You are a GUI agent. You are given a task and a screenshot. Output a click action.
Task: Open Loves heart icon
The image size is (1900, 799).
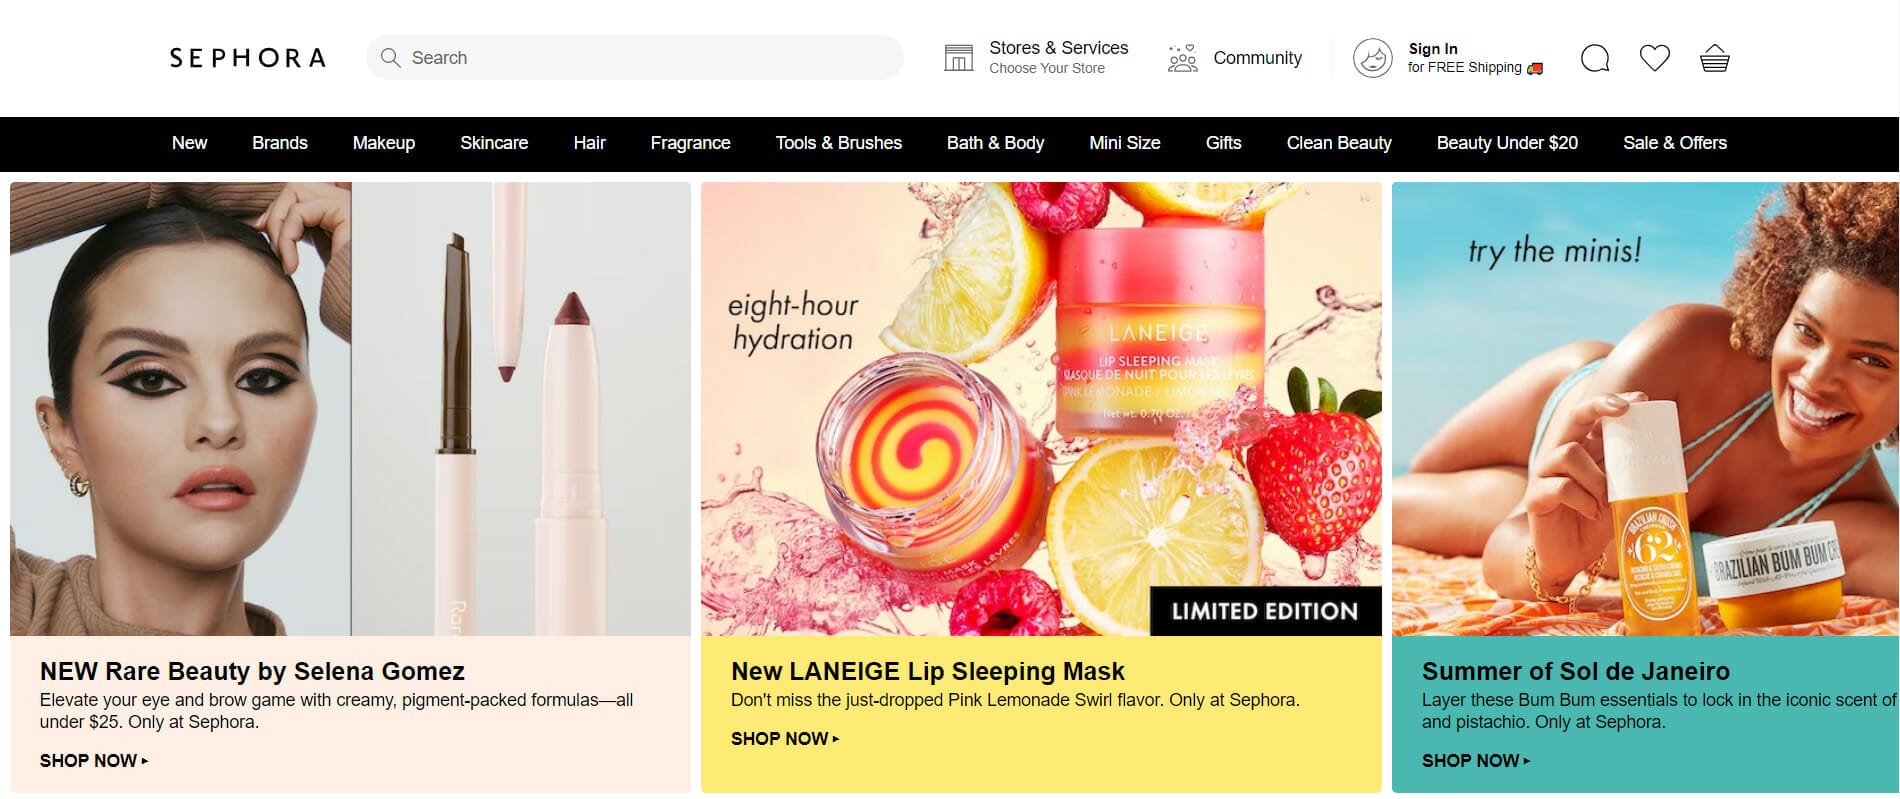(x=1655, y=58)
